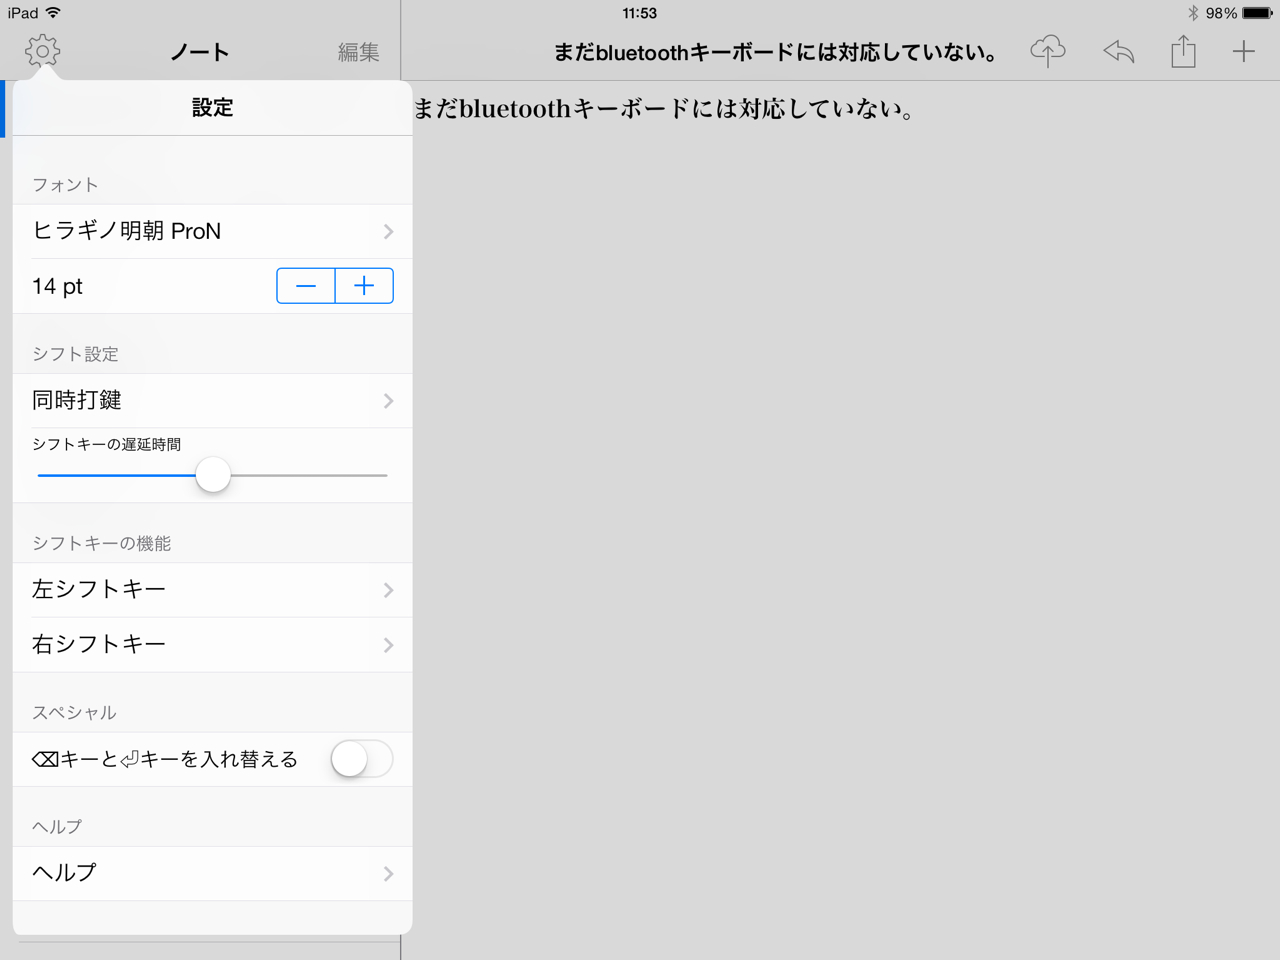Image resolution: width=1280 pixels, height=960 pixels.
Task: Add a new note with plus icon
Action: point(1243,51)
